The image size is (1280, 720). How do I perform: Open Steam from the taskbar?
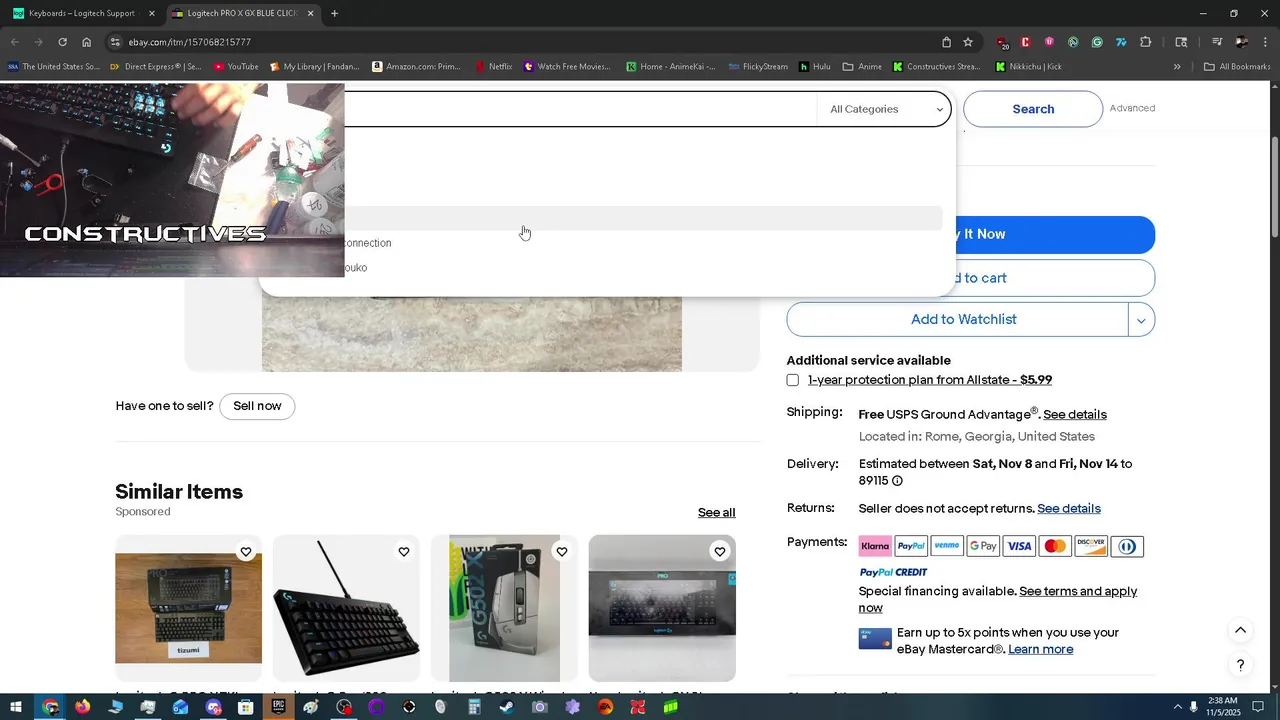[507, 707]
